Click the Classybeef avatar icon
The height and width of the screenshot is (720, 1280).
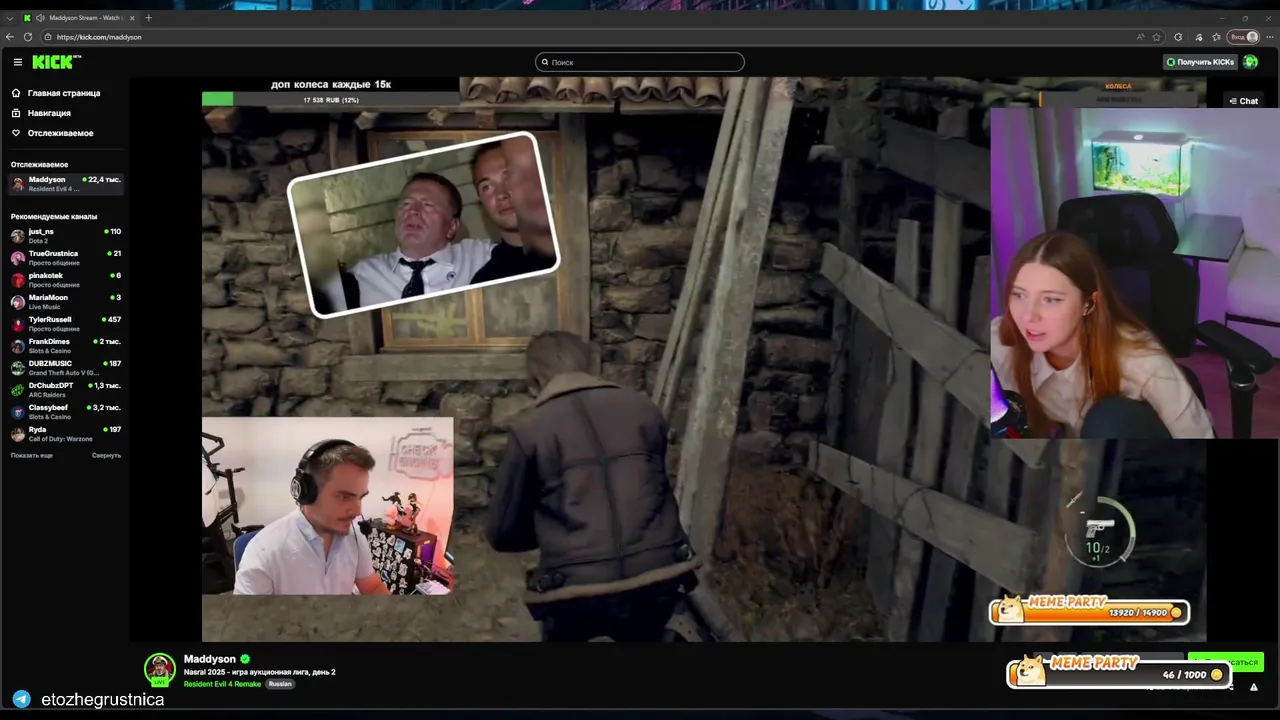pyautogui.click(x=18, y=412)
